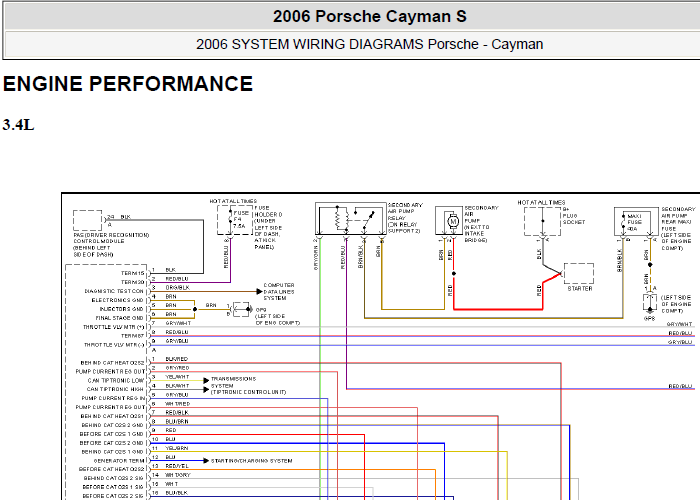The image size is (700, 500).
Task: Click the dashed Starter box
Action: click(x=579, y=274)
